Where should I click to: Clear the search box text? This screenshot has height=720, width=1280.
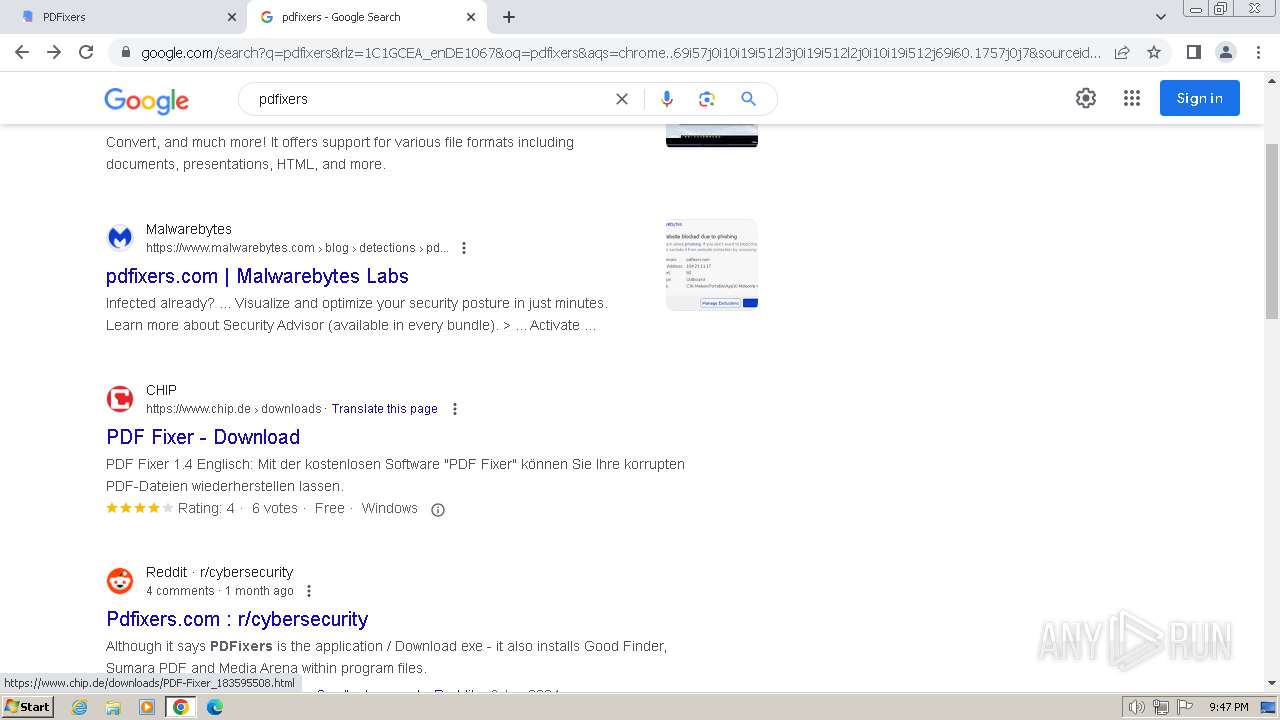click(622, 99)
